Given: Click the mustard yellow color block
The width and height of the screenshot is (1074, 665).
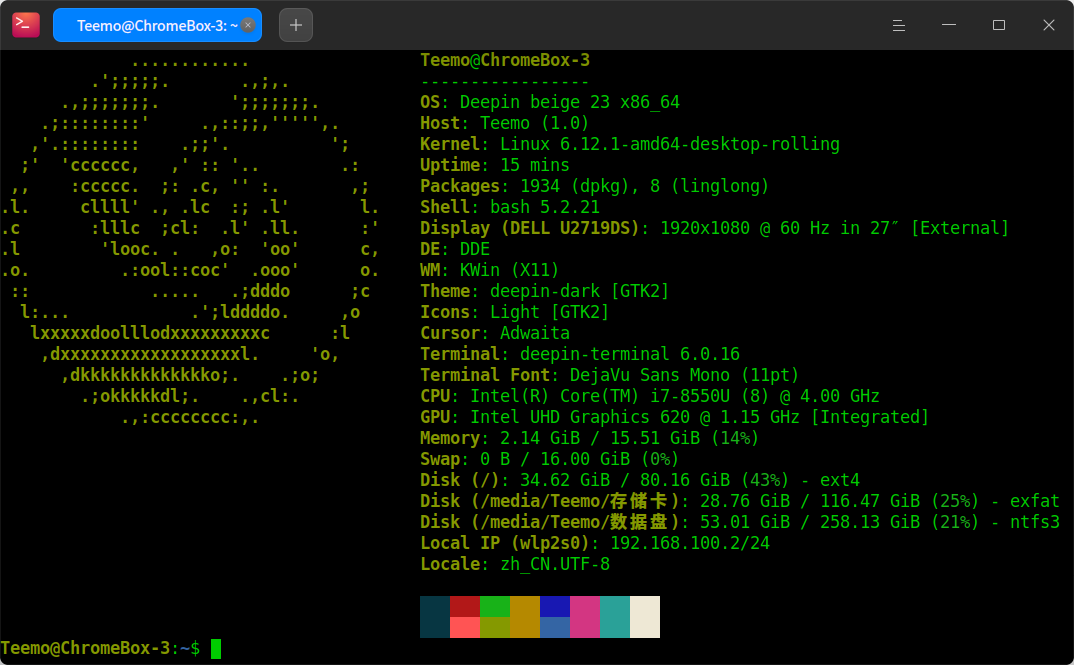Looking at the screenshot, I should [525, 616].
